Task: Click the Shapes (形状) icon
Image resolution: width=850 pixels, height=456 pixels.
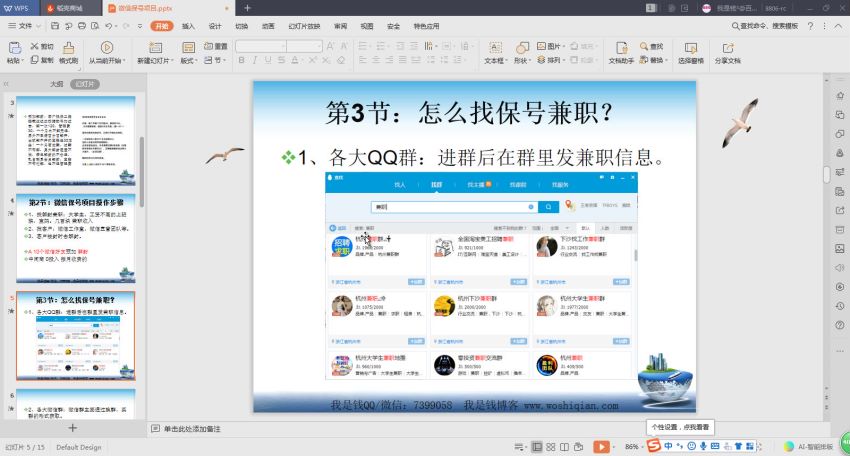Action: (x=522, y=48)
